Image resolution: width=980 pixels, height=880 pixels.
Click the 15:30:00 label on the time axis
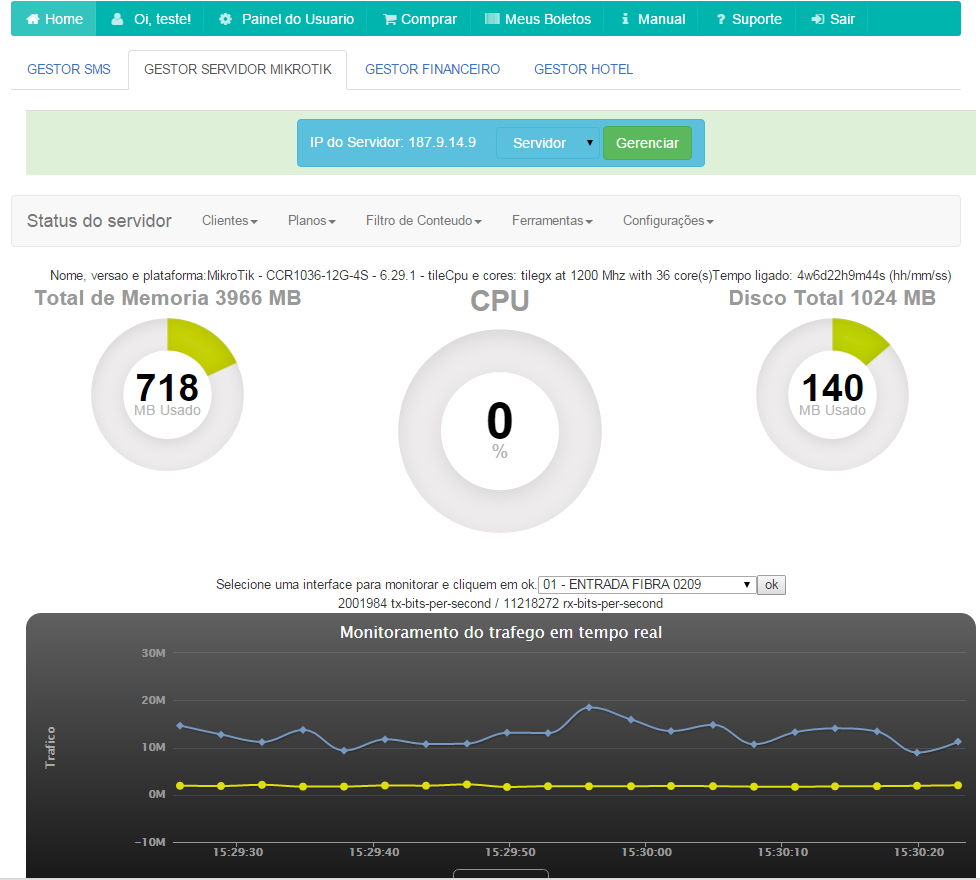coord(646,852)
